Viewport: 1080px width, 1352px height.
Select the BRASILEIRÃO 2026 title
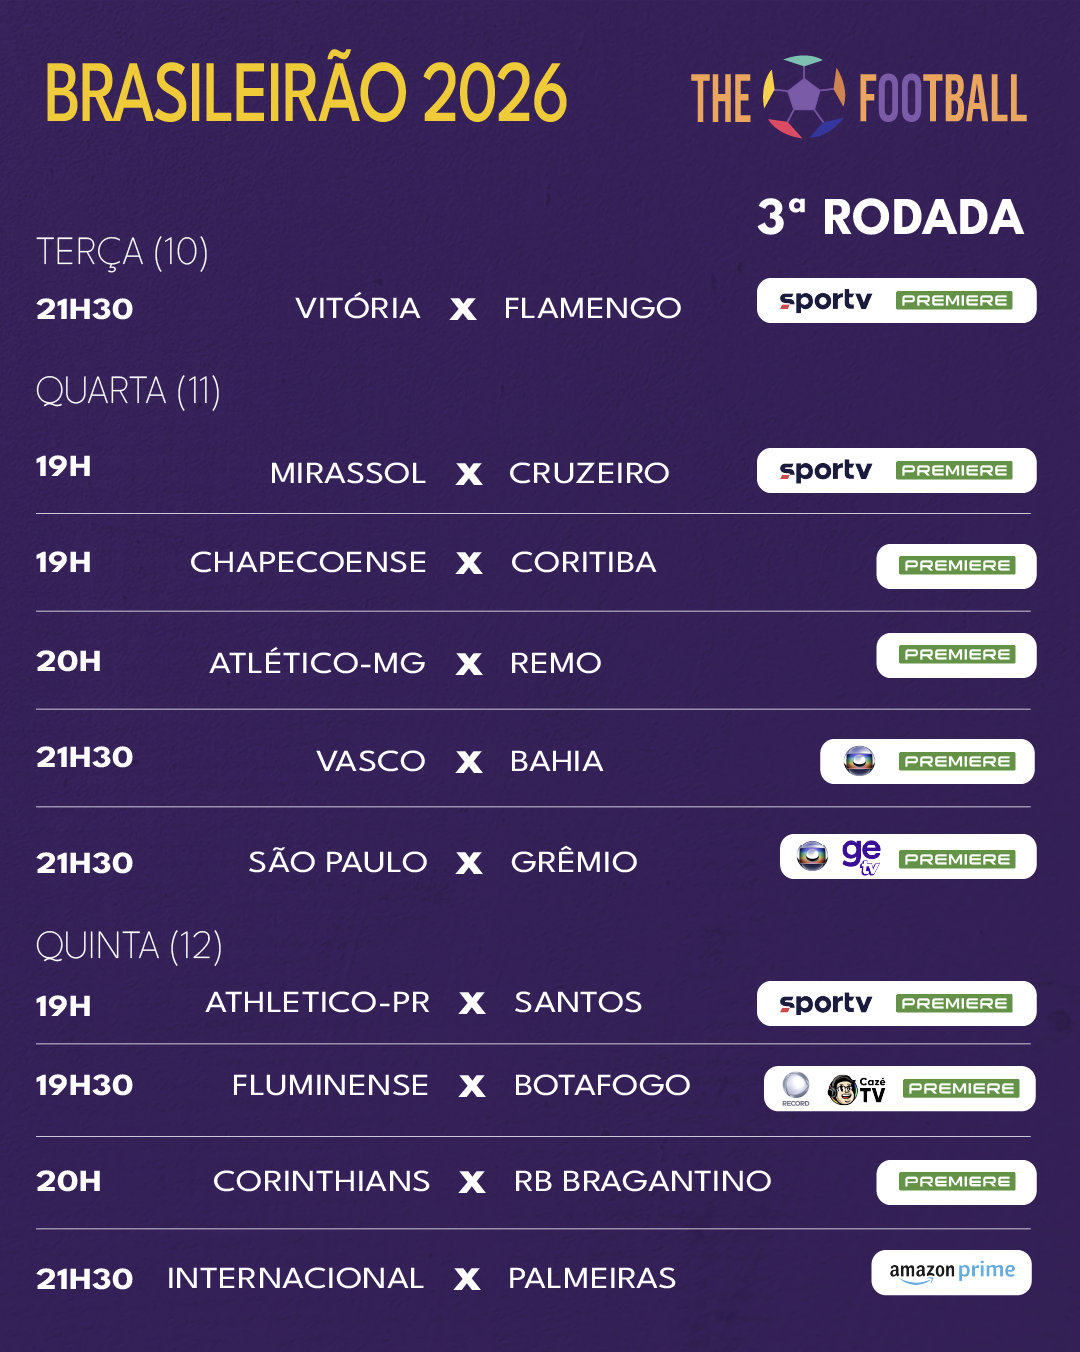[306, 93]
